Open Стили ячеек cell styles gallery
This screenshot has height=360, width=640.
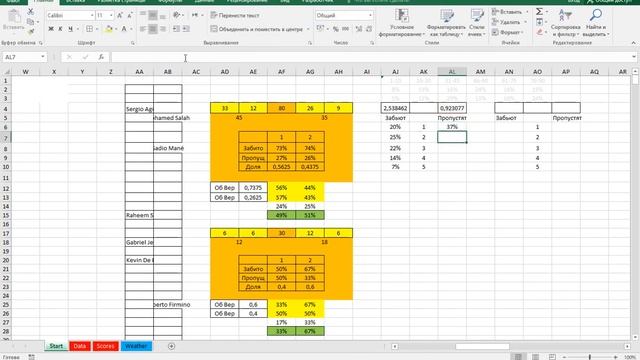click(x=476, y=23)
